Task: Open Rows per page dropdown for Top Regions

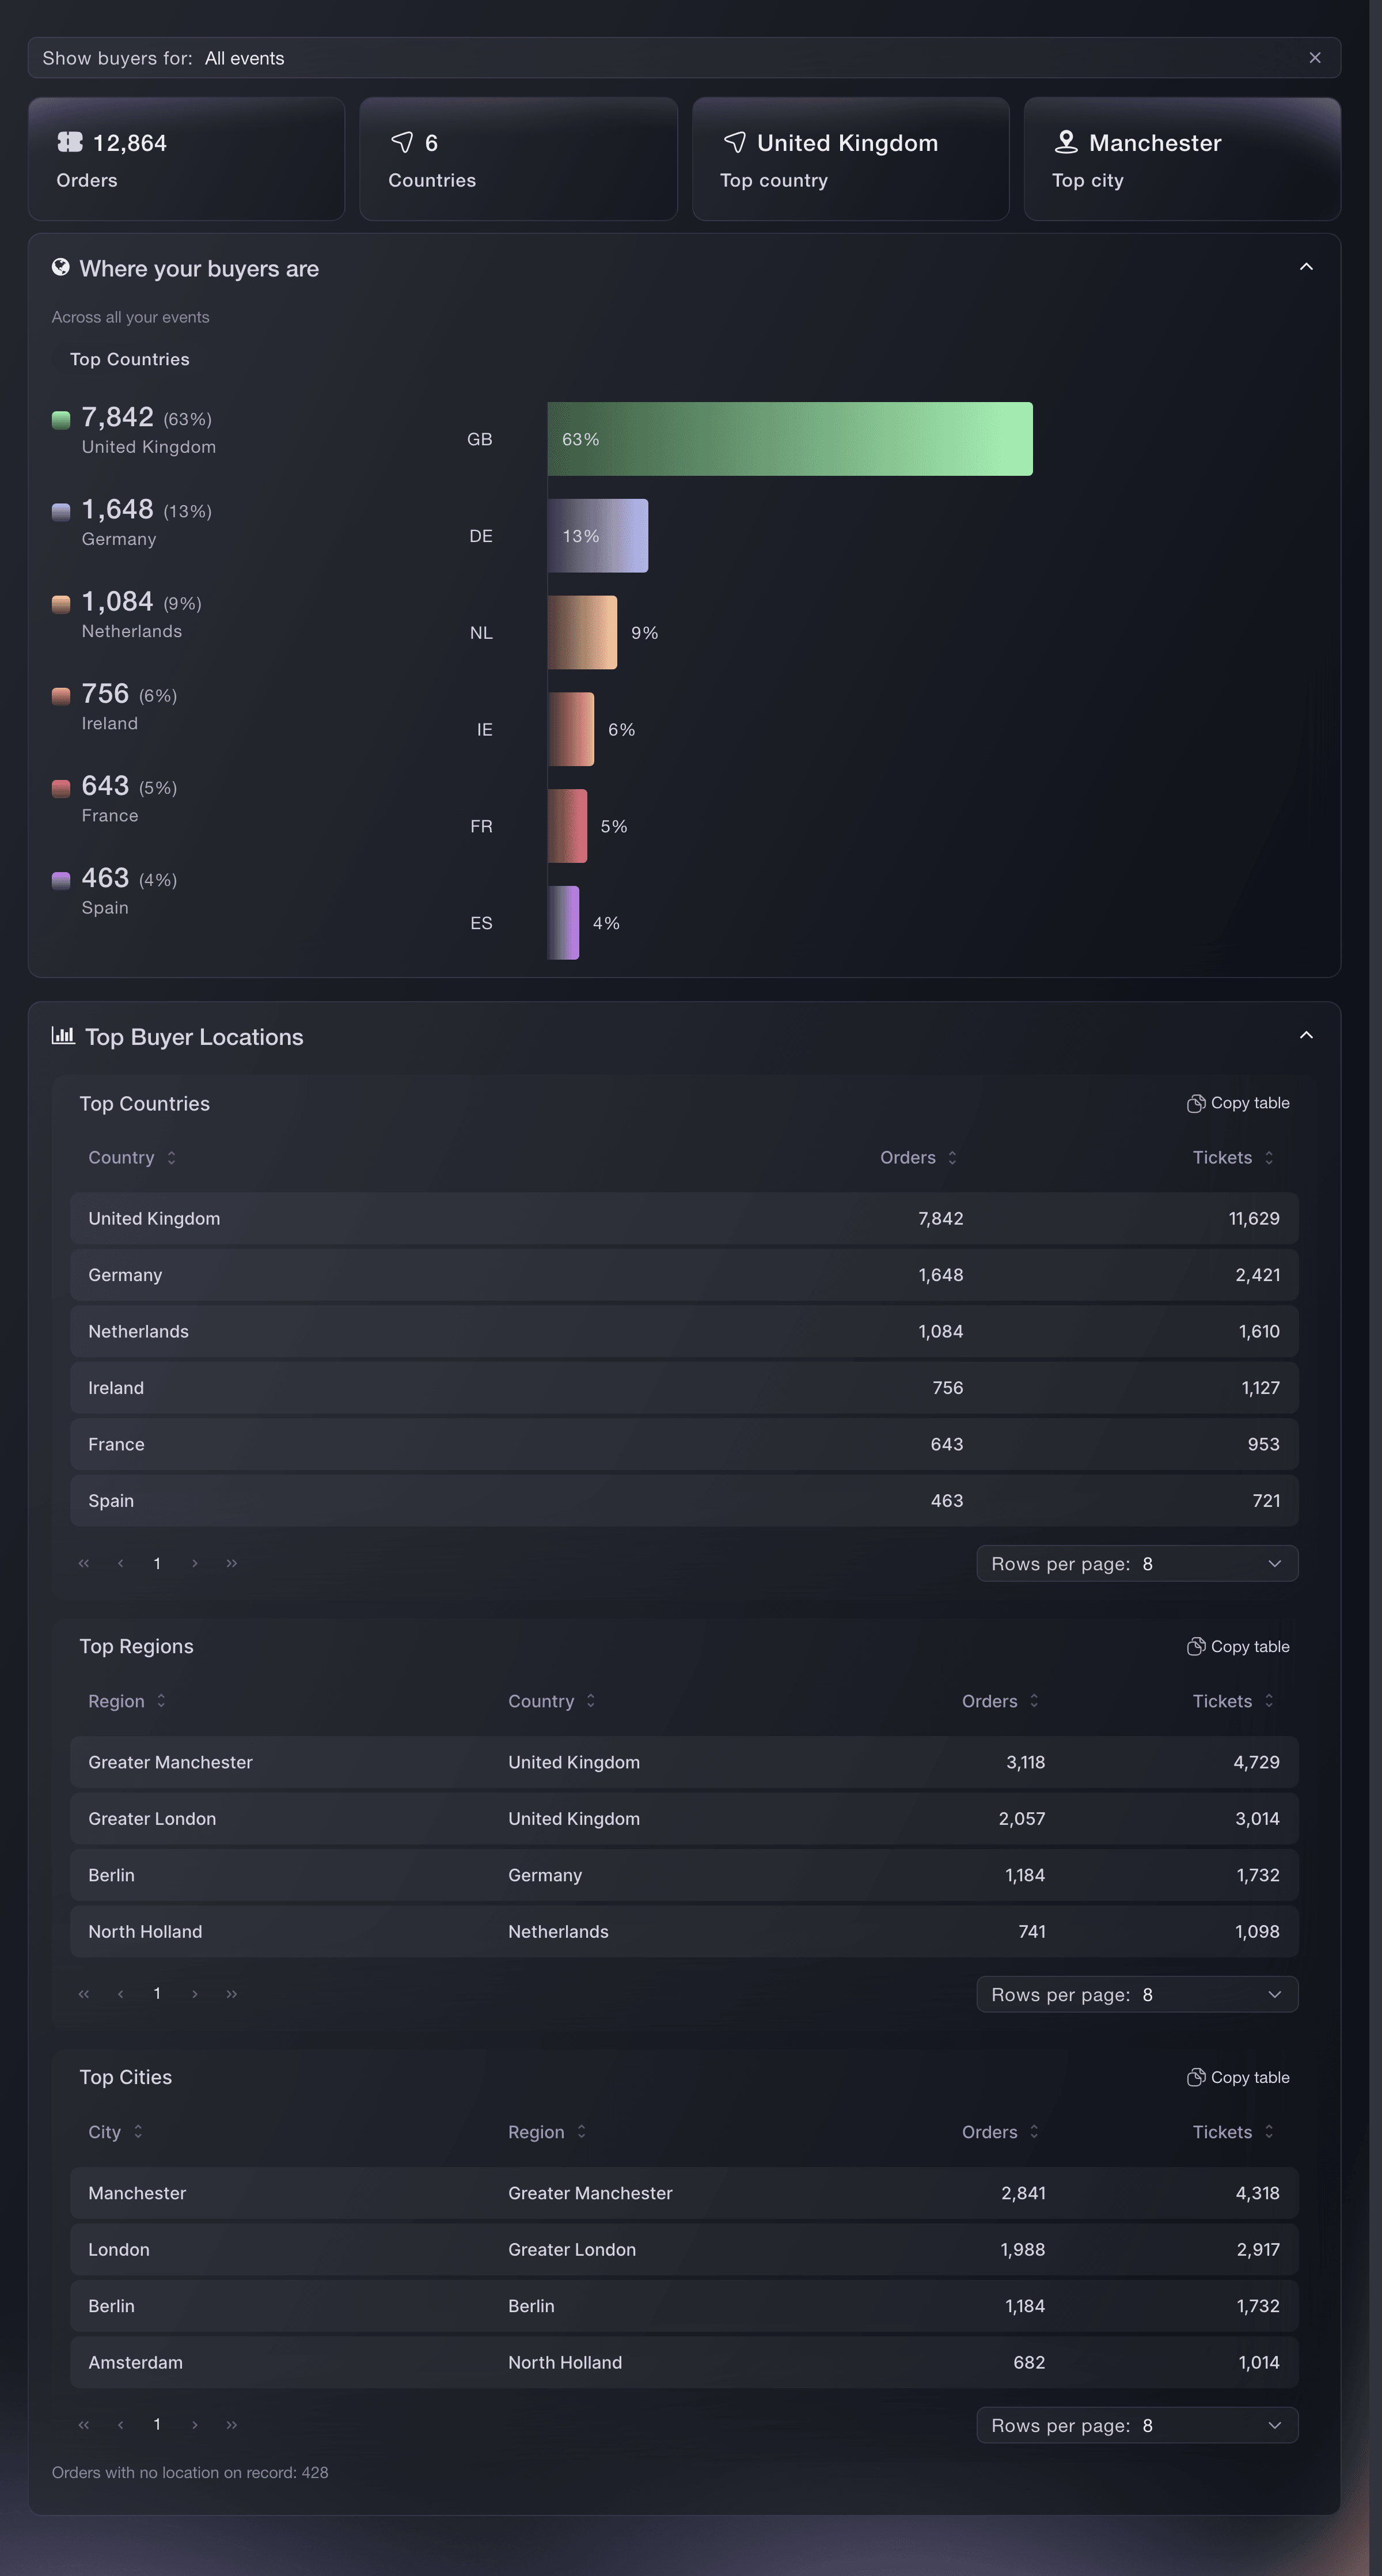Action: point(1137,1994)
